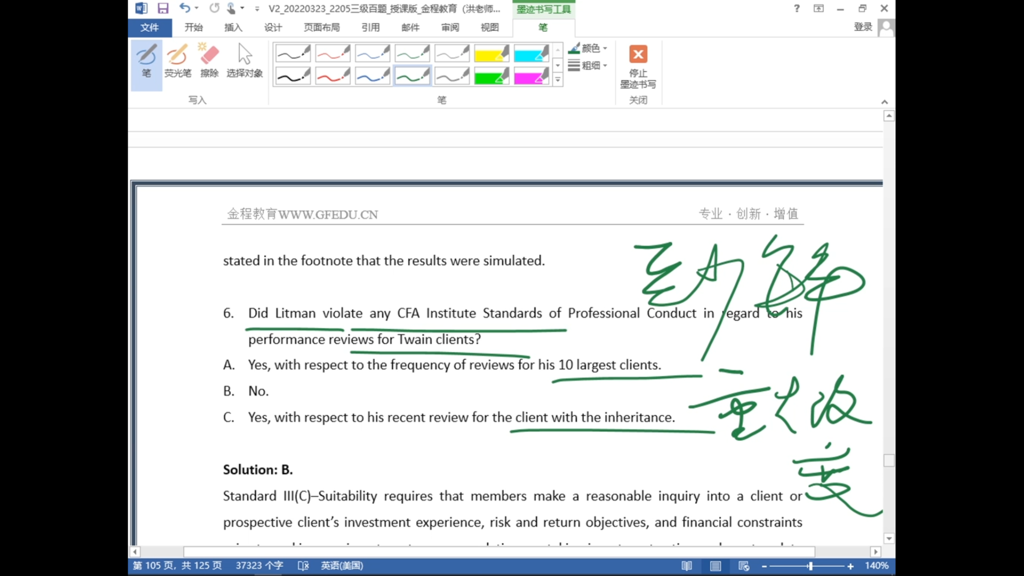This screenshot has width=1024, height=576.
Task: Click the 选择对象 select objects cursor
Action: (244, 60)
